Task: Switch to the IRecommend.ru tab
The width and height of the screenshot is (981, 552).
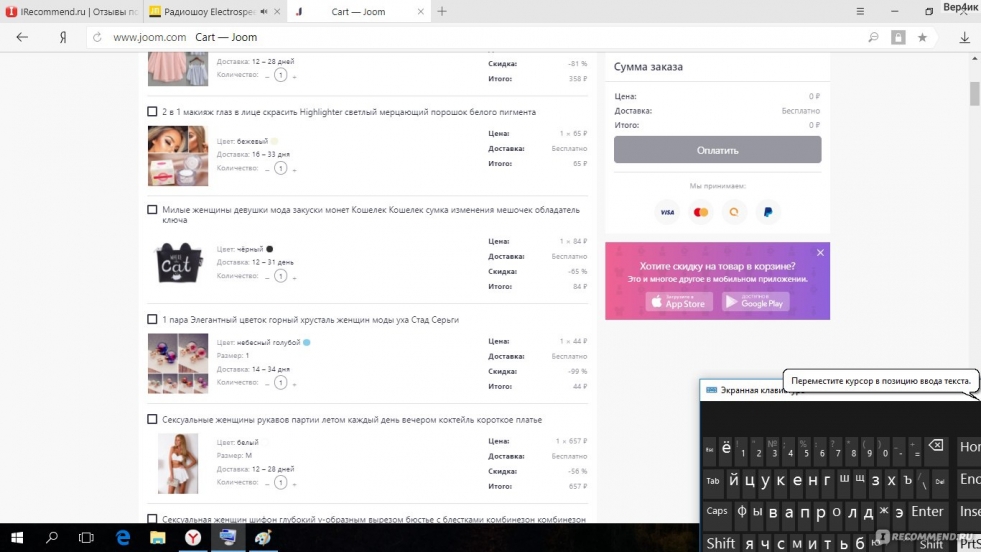Action: point(68,11)
